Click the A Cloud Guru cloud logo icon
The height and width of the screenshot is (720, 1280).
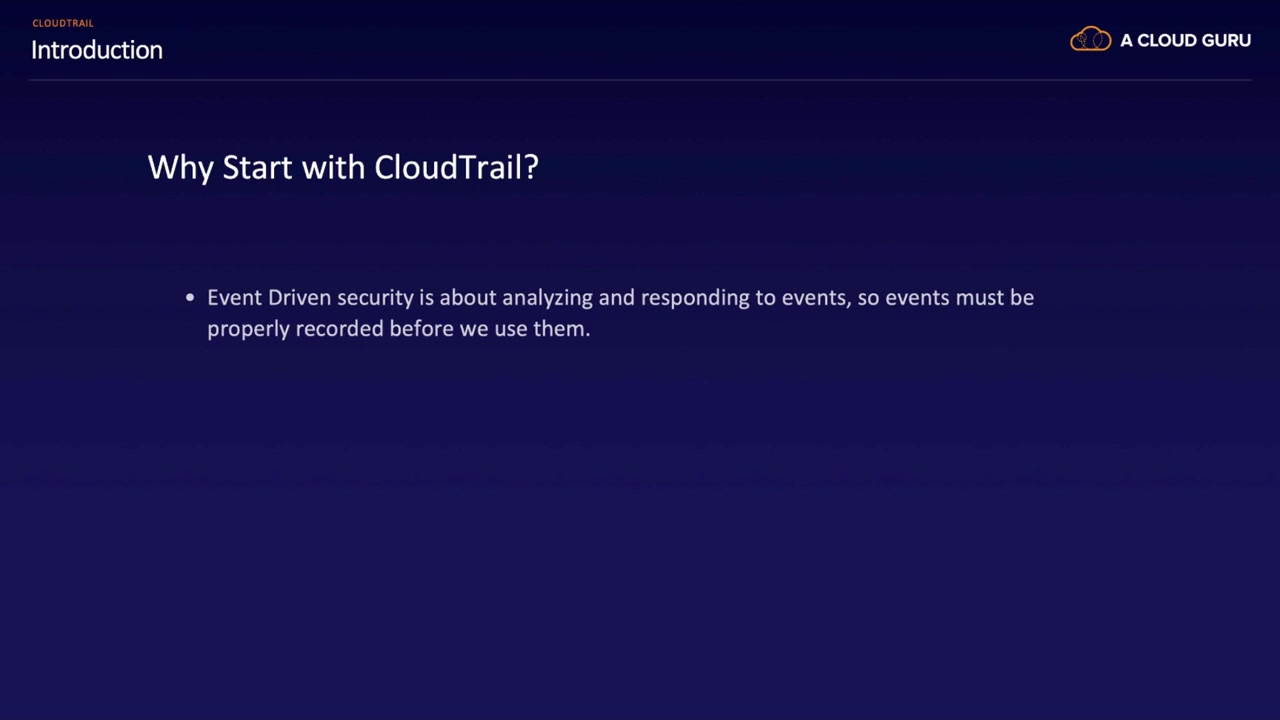click(1090, 40)
